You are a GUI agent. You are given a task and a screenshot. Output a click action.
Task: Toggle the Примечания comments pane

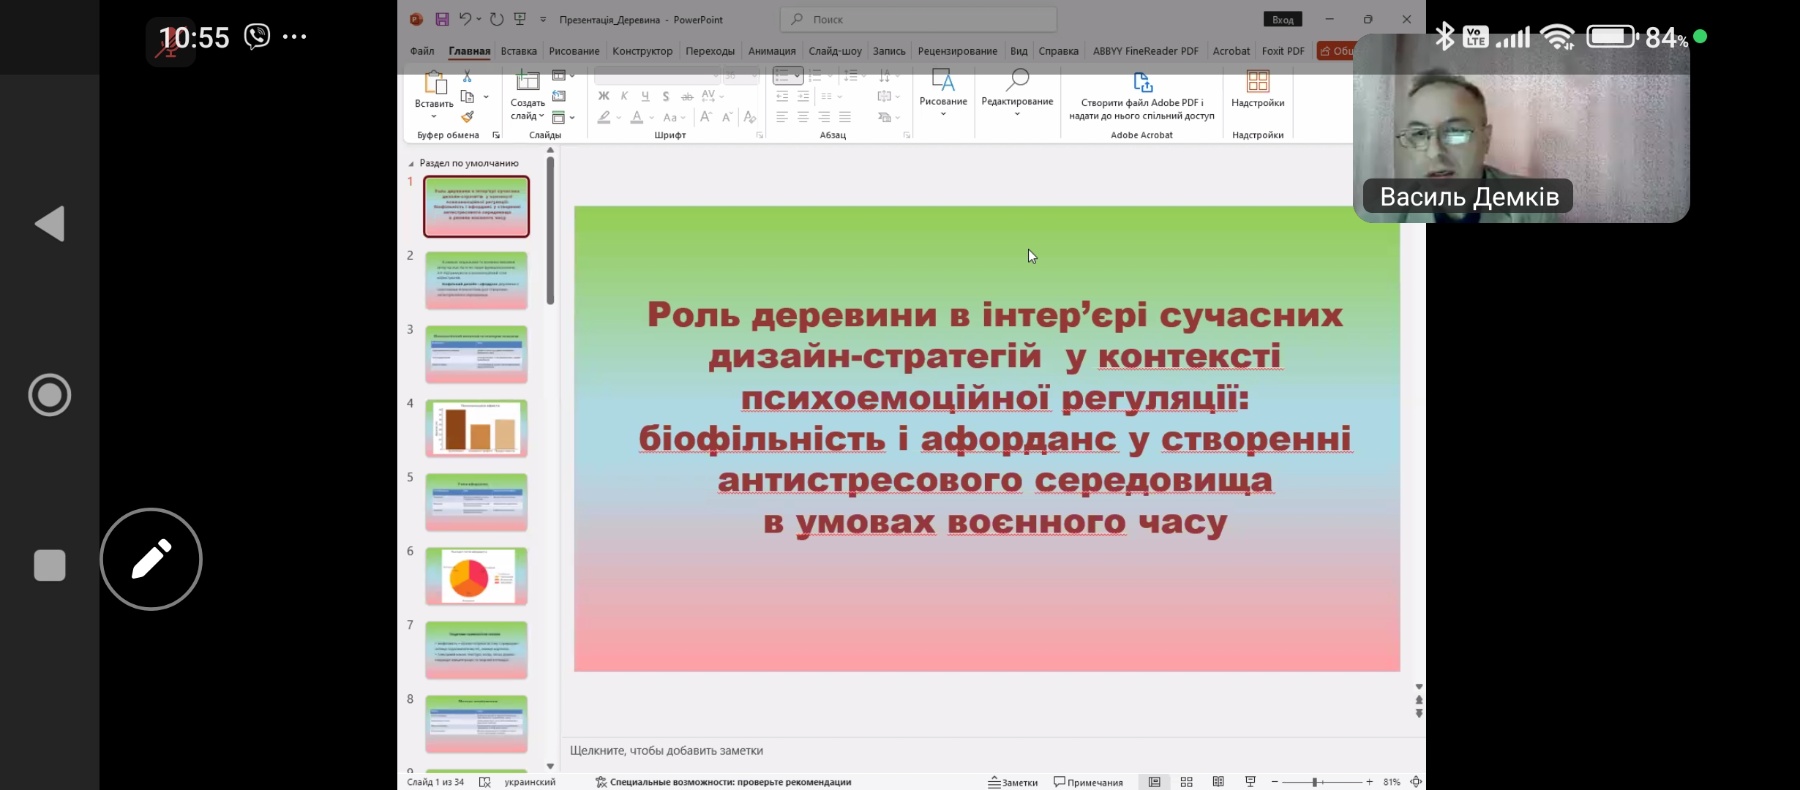click(1088, 782)
